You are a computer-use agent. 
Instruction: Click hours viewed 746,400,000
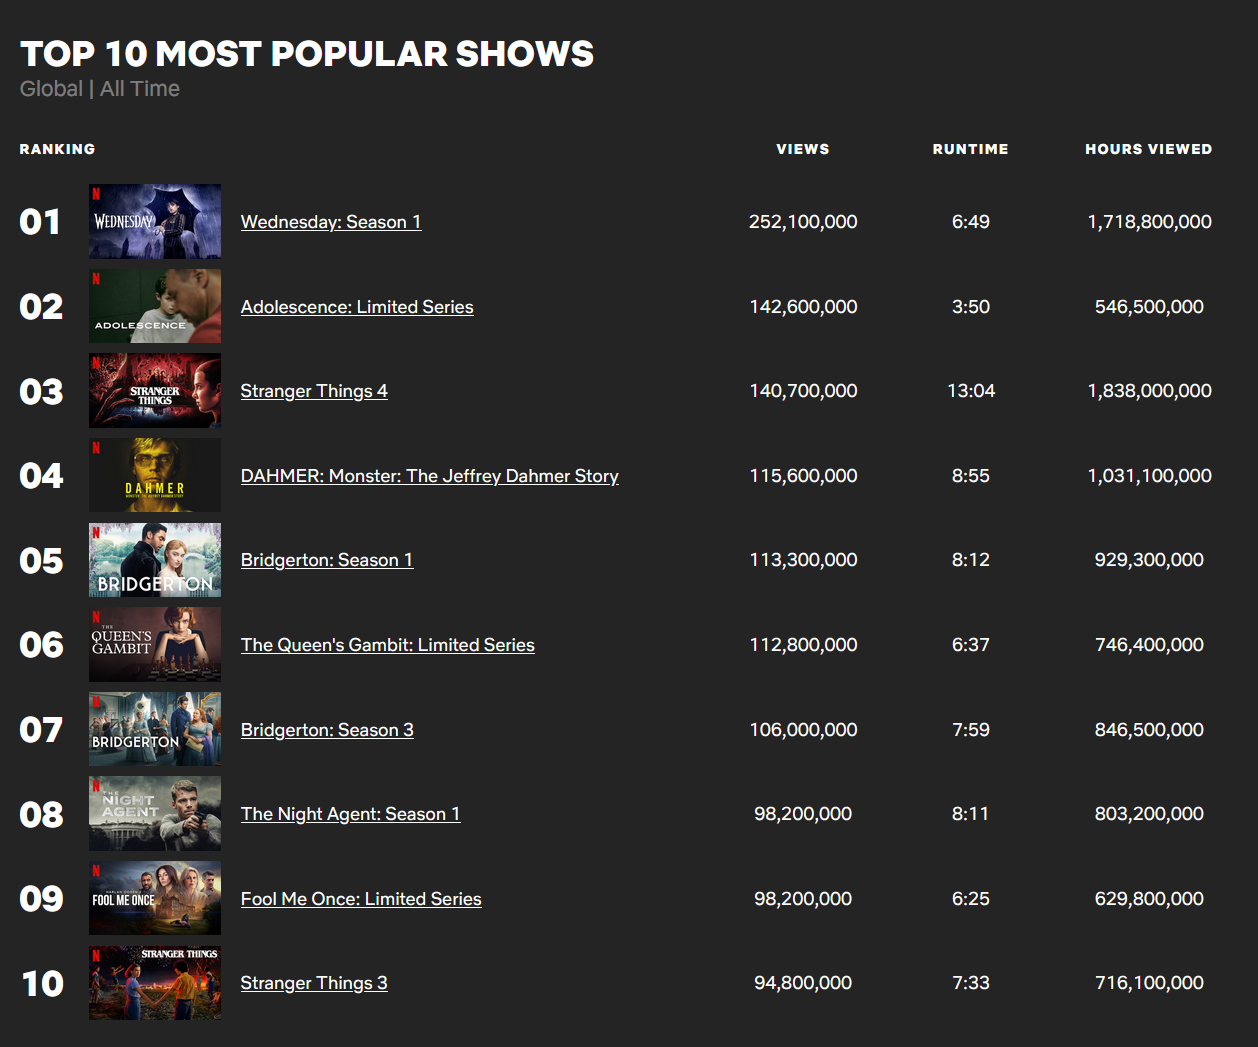(1149, 645)
